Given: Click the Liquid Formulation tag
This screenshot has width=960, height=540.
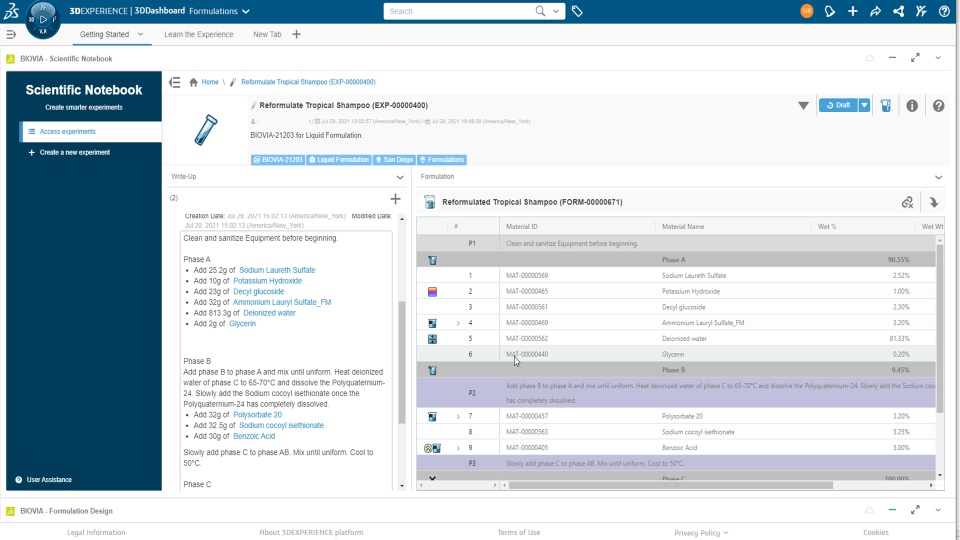Looking at the screenshot, I should coord(339,160).
